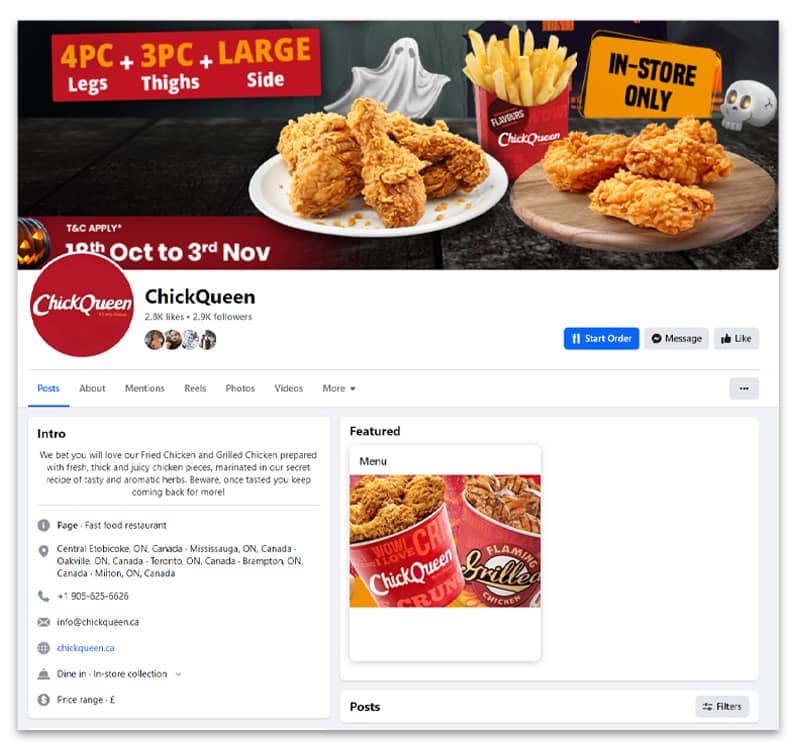Click the ChickQueen round profile picture
The width and height of the screenshot is (797, 751).
click(82, 304)
